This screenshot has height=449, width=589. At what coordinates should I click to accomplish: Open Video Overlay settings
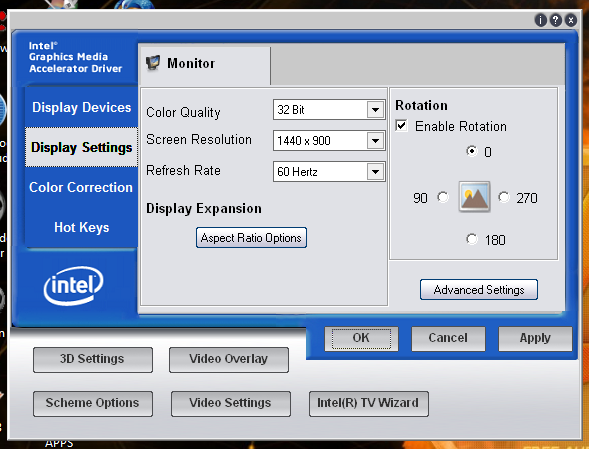(x=229, y=360)
